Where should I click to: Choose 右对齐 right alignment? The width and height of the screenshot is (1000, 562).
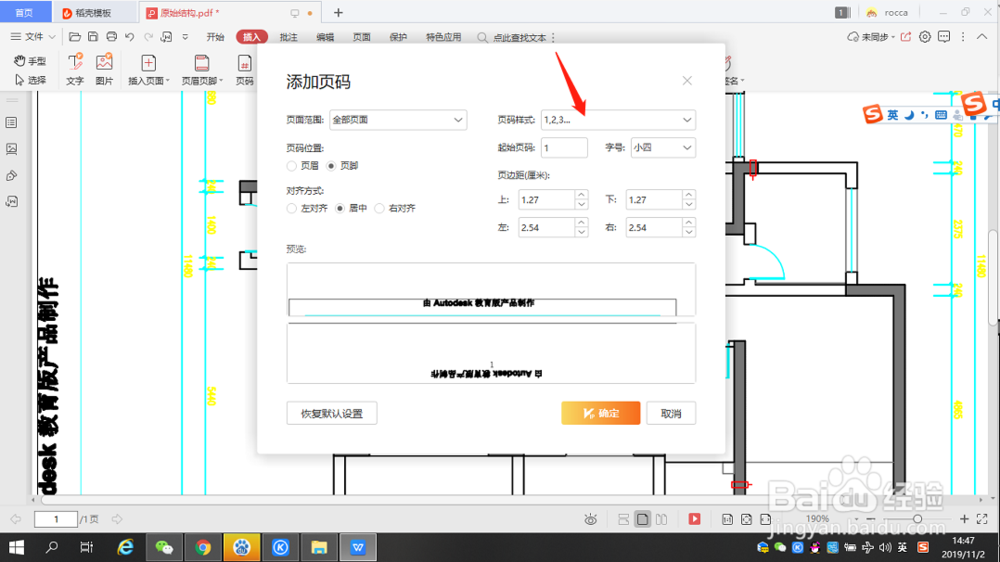click(379, 209)
